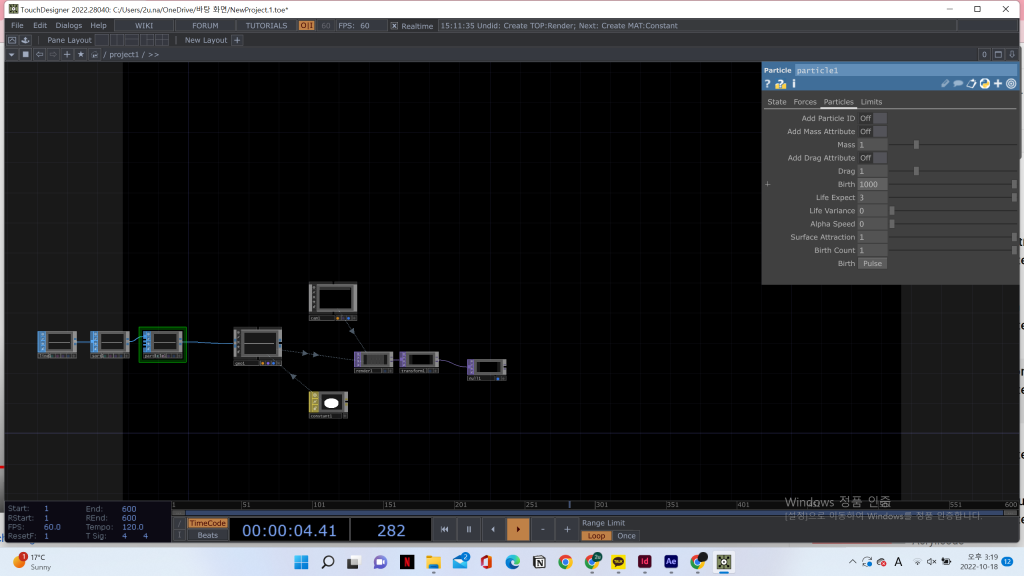
Task: Switch to Forces parameter tab
Action: [805, 102]
